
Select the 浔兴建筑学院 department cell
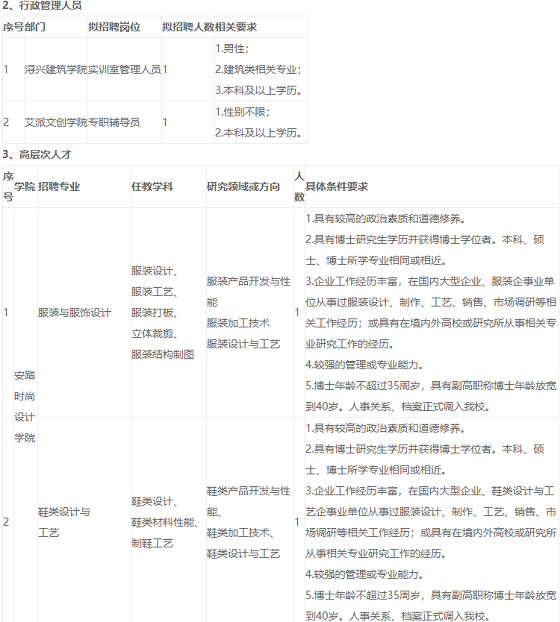click(x=56, y=69)
